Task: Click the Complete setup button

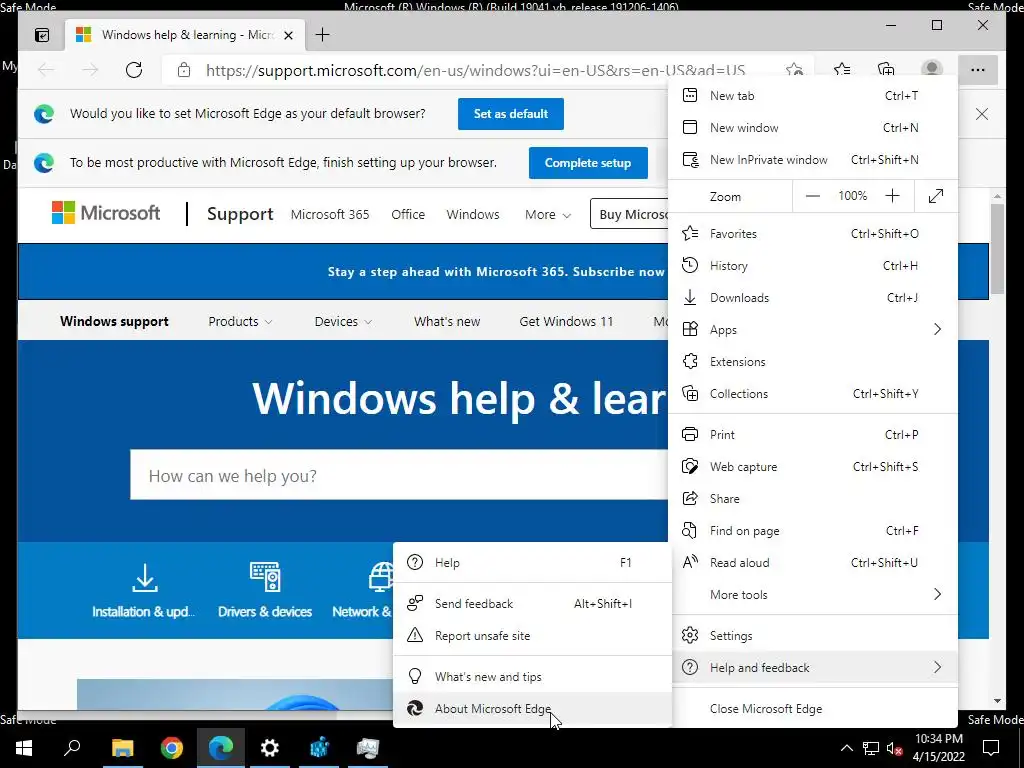Action: point(588,163)
